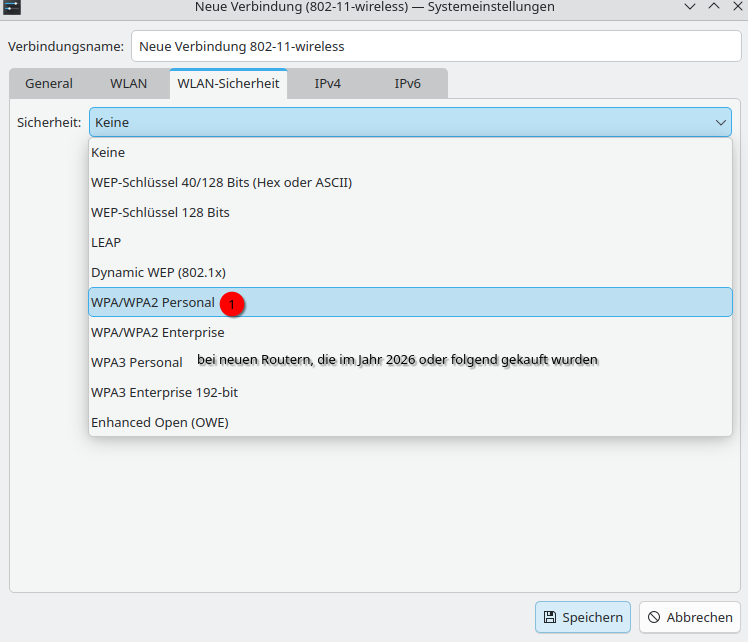
Task: Select WPA3 Enterprise 192-bit entry
Action: tap(164, 393)
